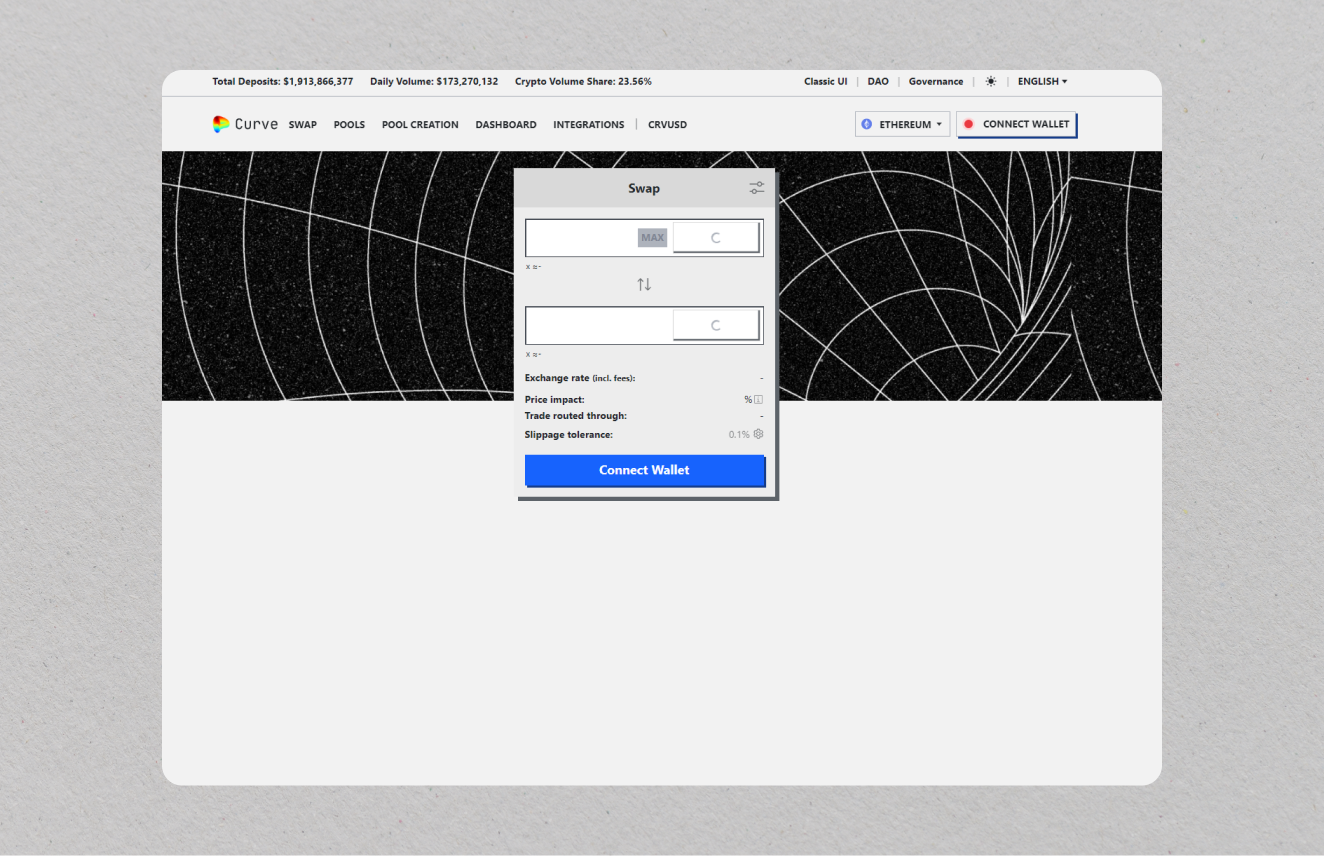Open the POOL CREATION page
This screenshot has height=856, width=1324.
pyautogui.click(x=420, y=125)
